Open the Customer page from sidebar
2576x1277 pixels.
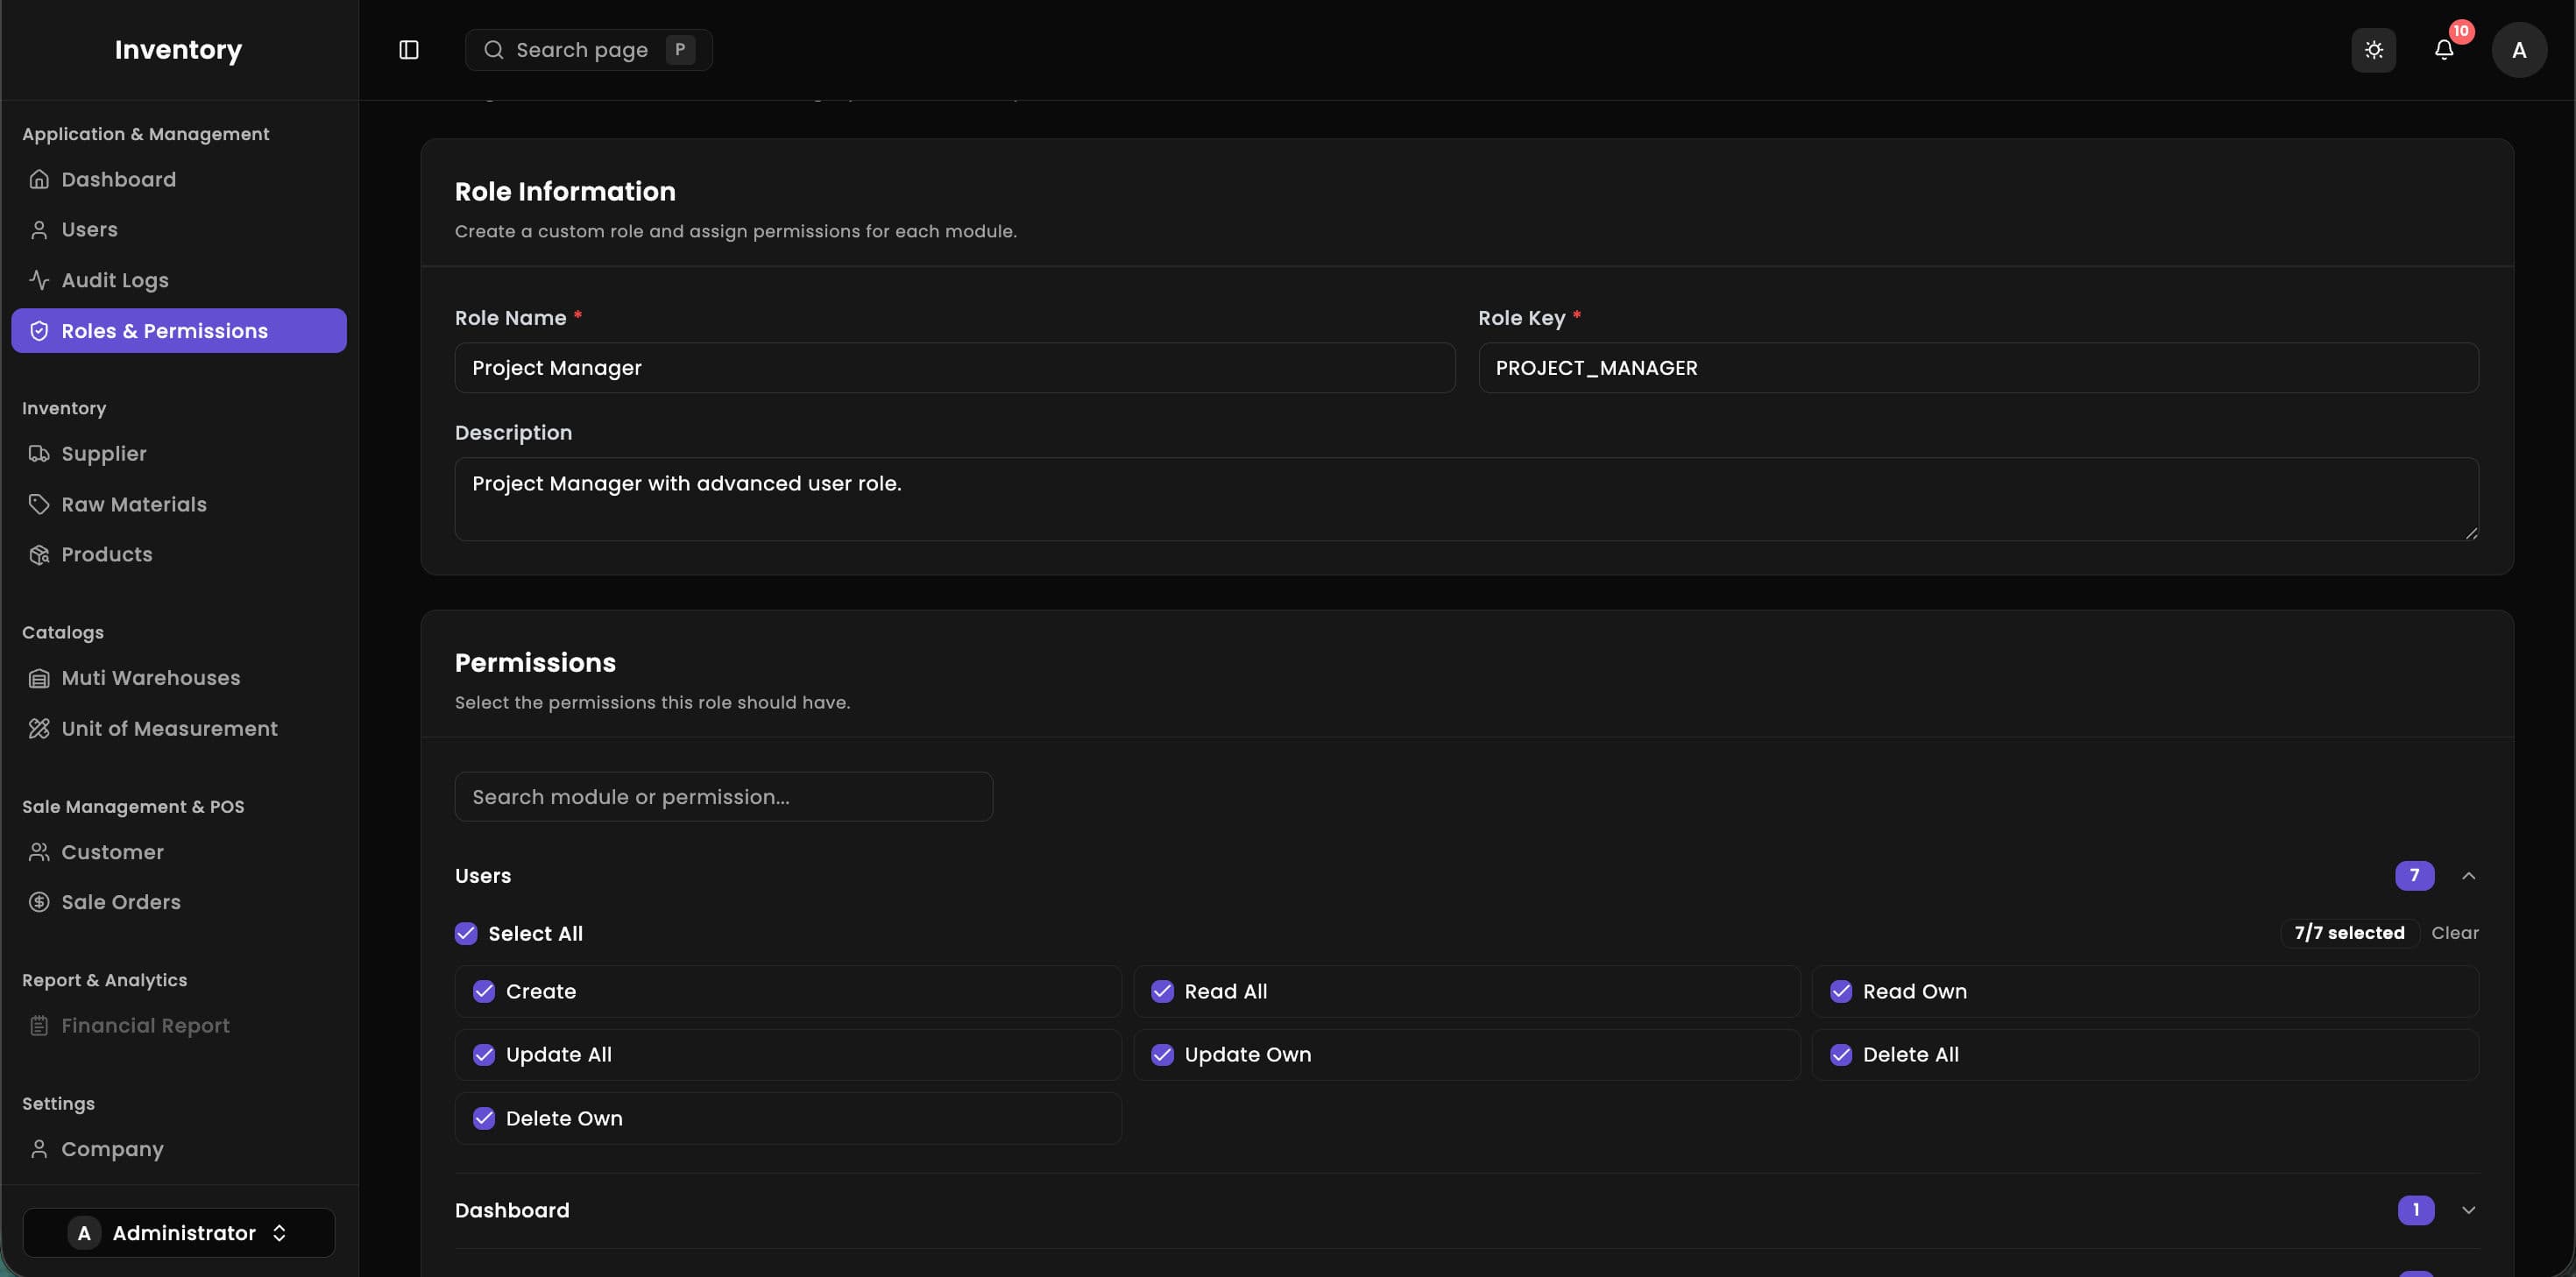[x=179, y=852]
